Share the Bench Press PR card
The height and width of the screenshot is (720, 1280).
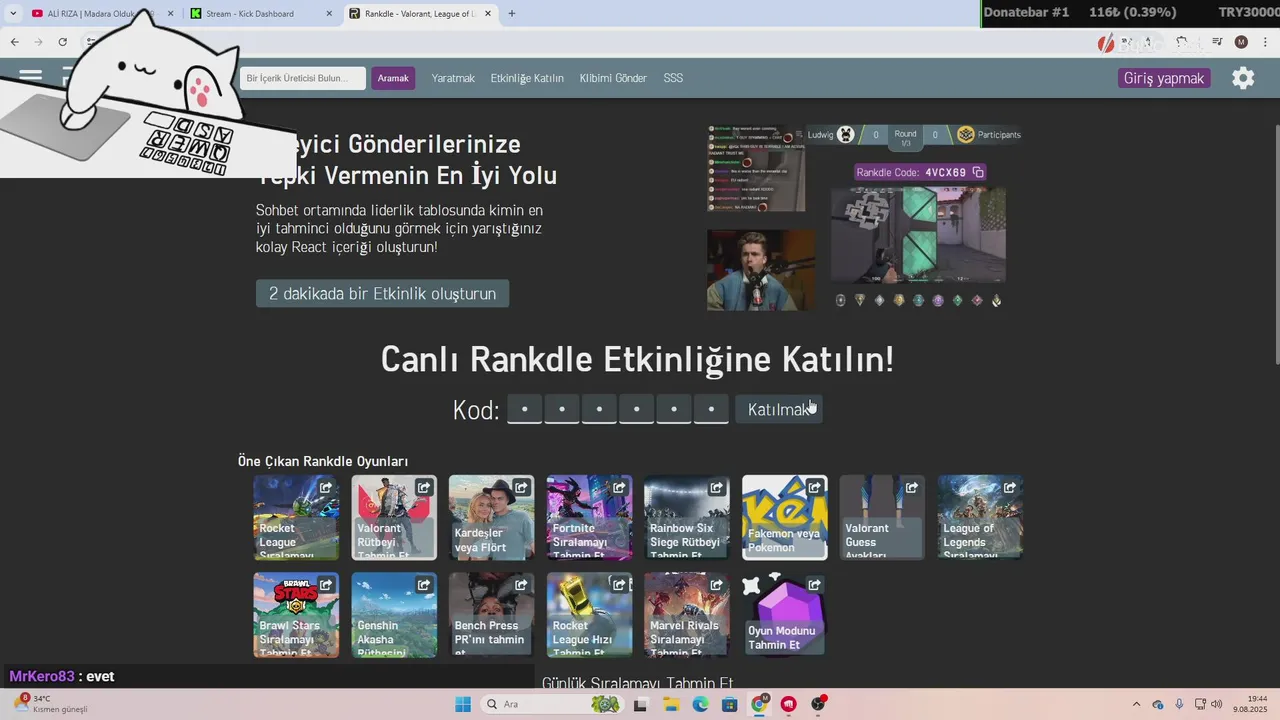tap(521, 585)
